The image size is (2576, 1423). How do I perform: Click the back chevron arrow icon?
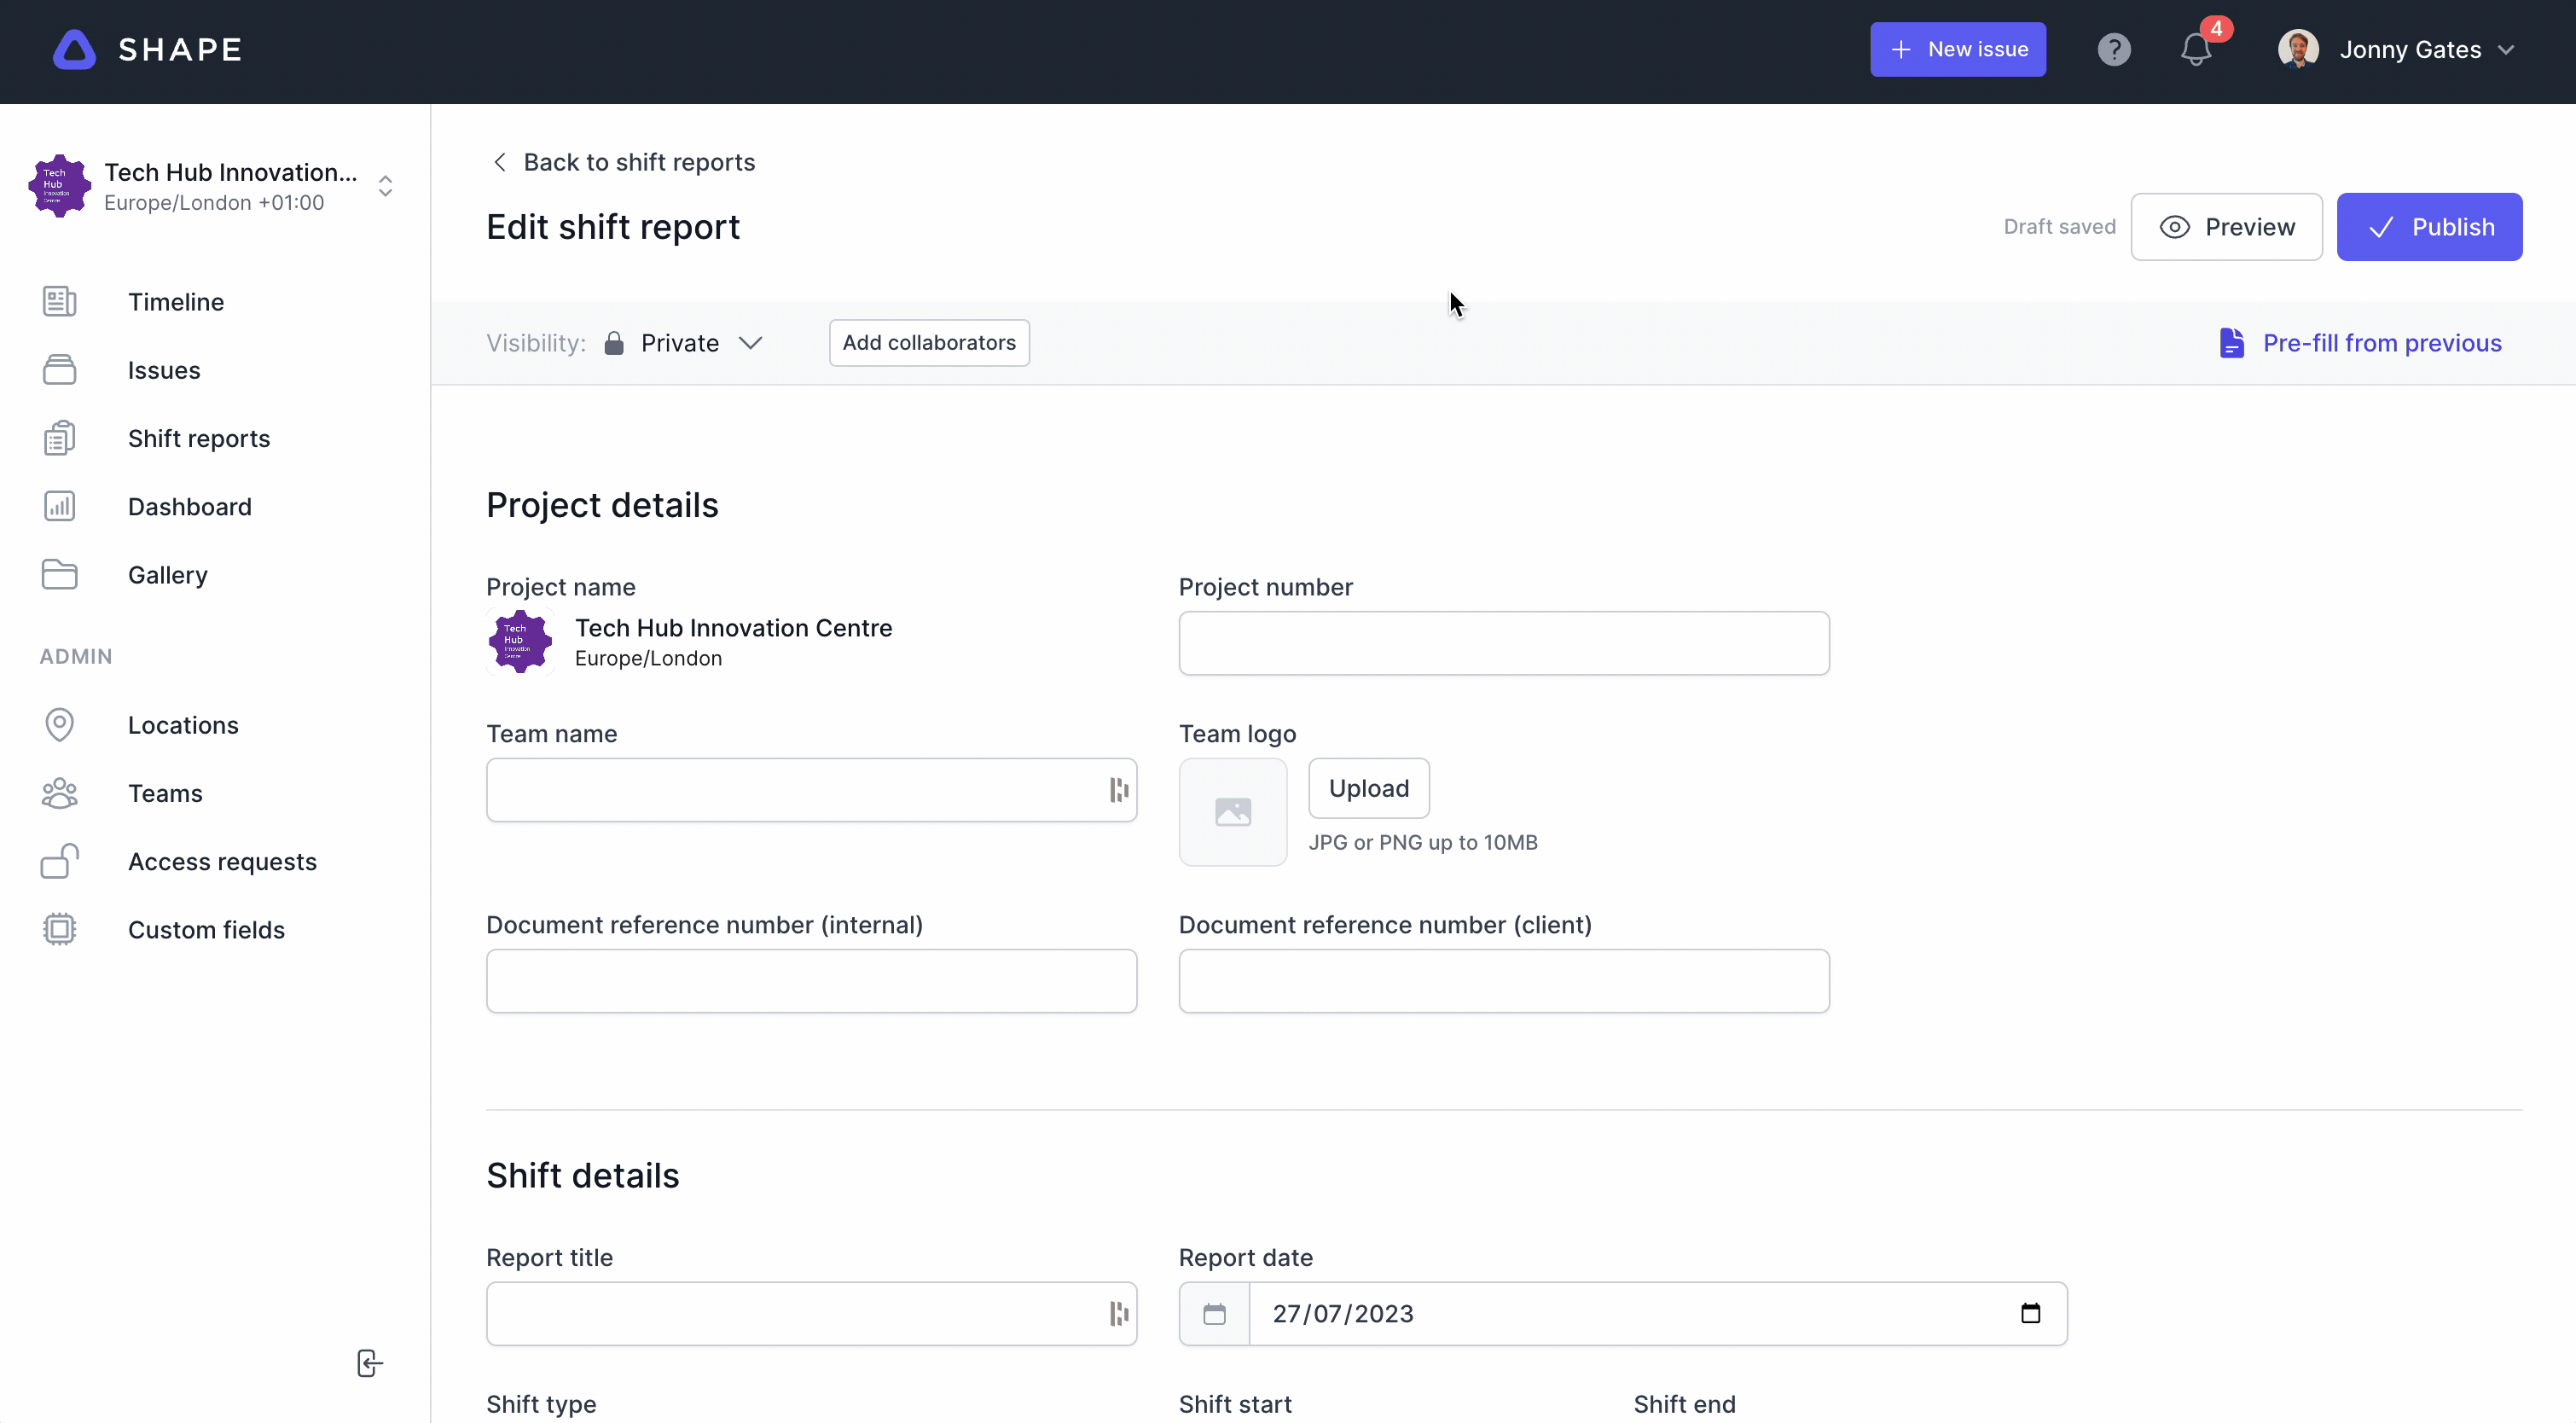(x=500, y=162)
